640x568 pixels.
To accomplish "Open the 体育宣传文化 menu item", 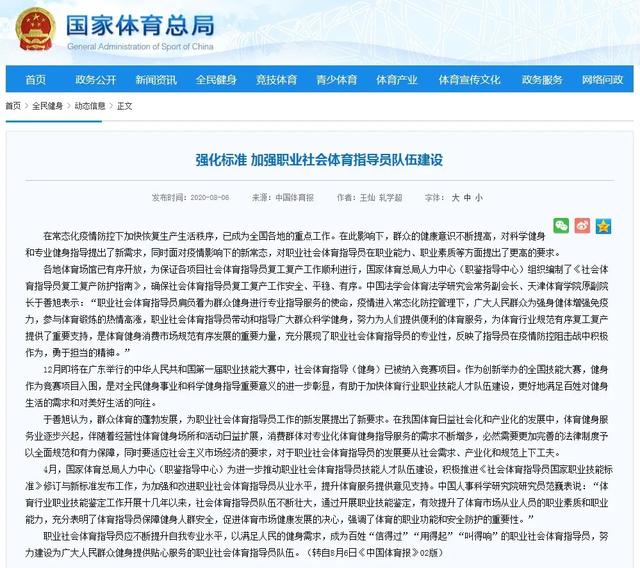I will (x=469, y=79).
